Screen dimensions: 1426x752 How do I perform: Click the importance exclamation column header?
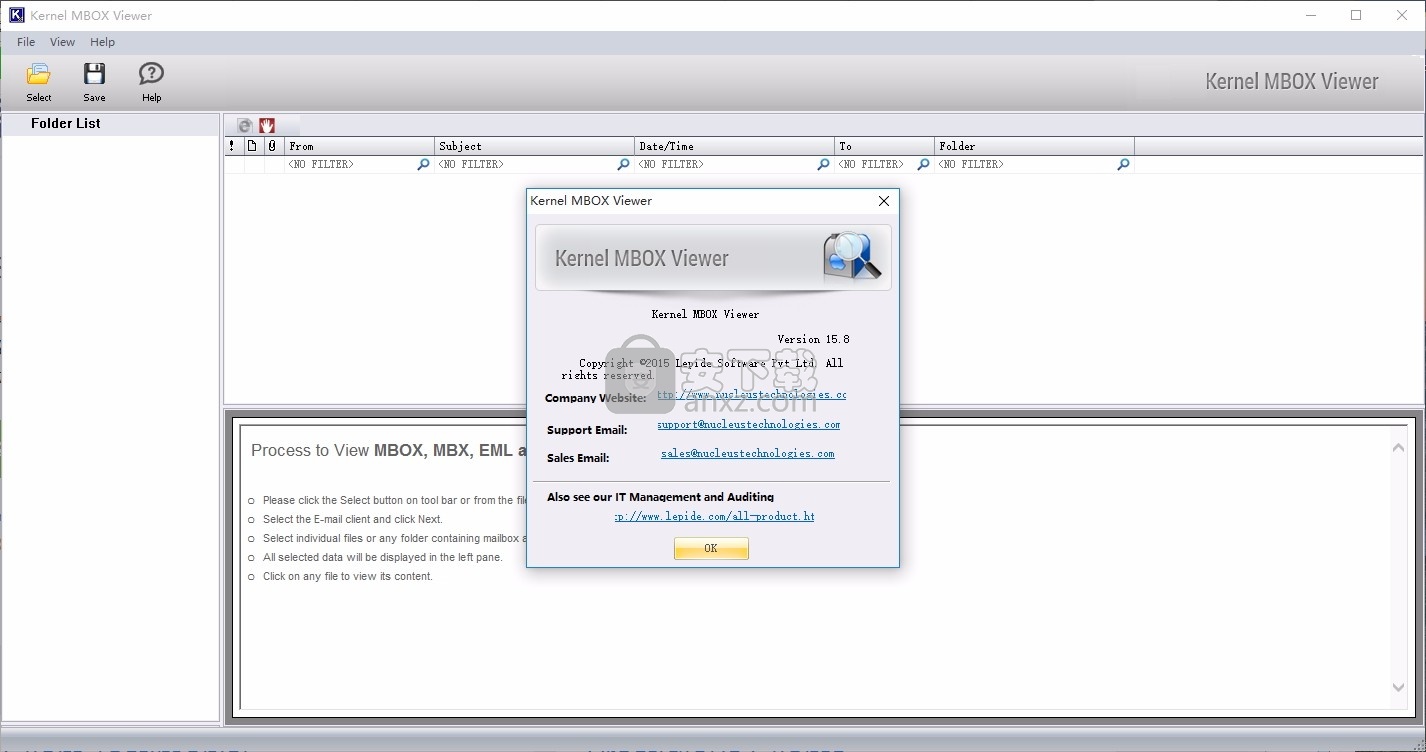pos(233,146)
